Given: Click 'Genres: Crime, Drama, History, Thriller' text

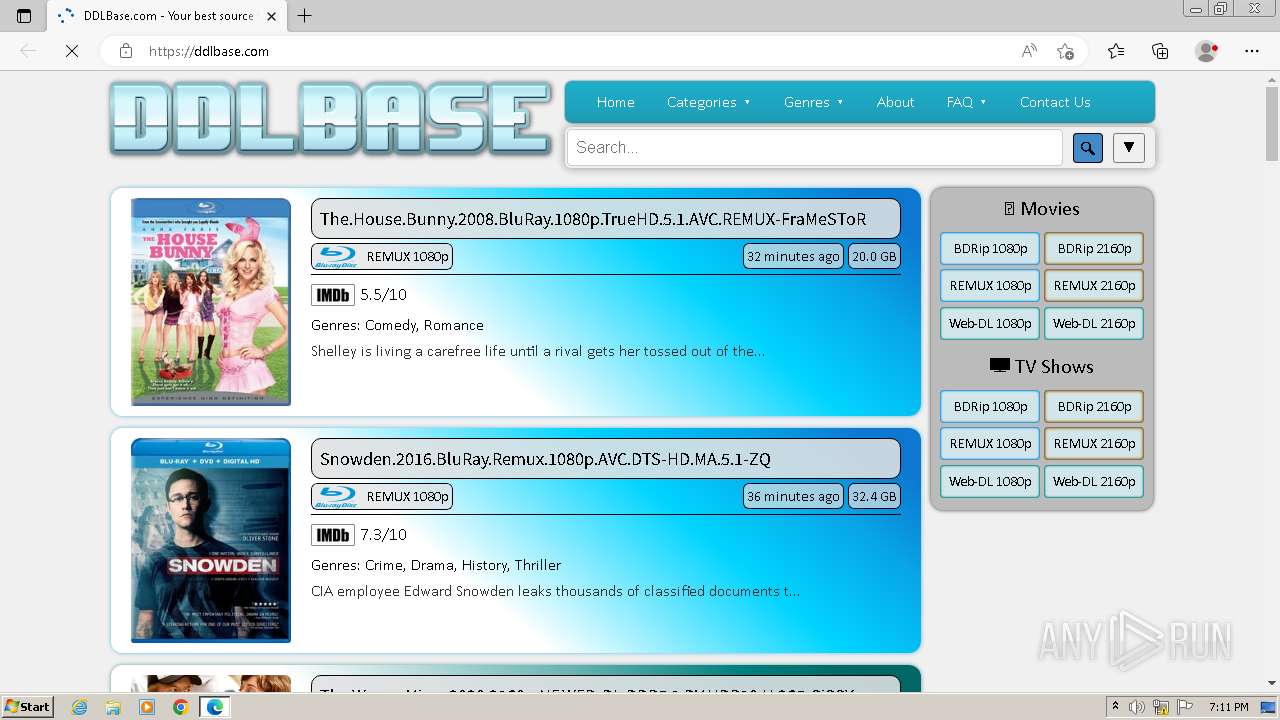Looking at the screenshot, I should [436, 565].
